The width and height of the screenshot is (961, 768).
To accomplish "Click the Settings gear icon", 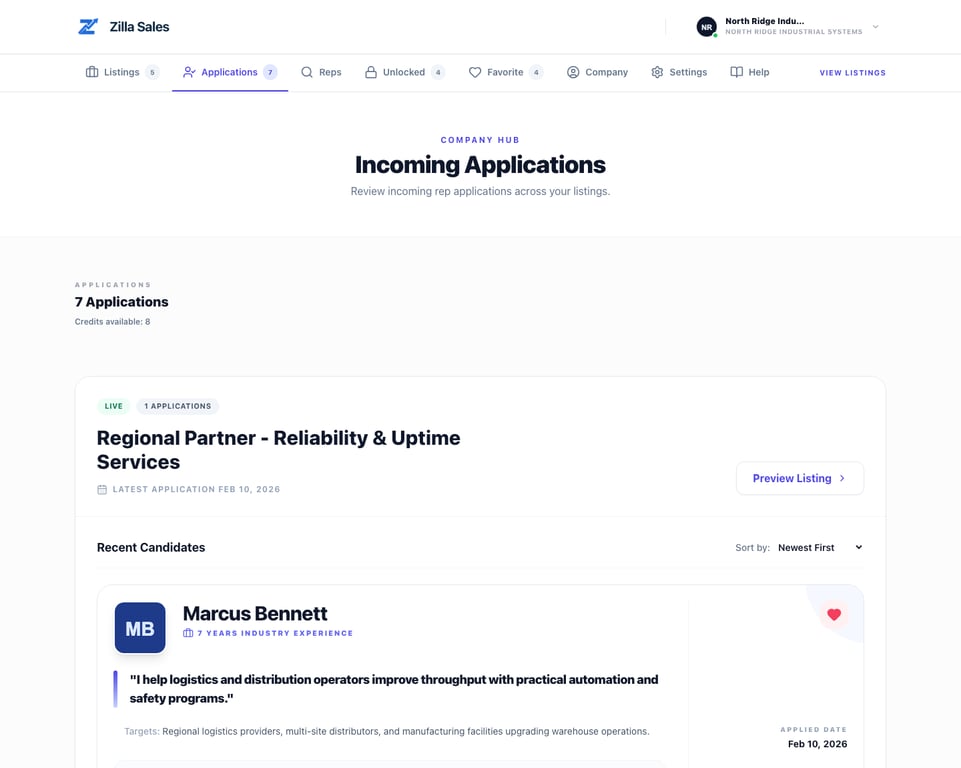I will coord(657,72).
